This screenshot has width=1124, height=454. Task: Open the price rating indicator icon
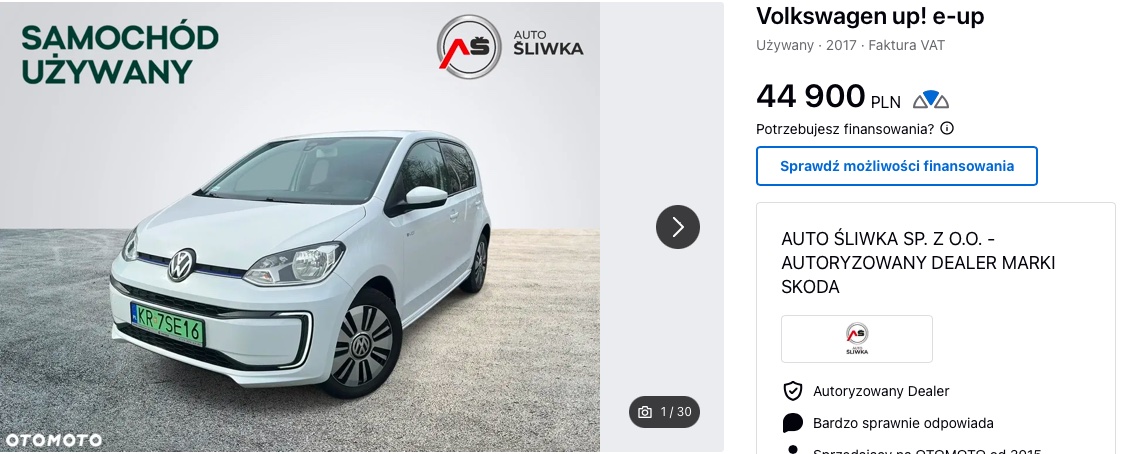[x=930, y=100]
